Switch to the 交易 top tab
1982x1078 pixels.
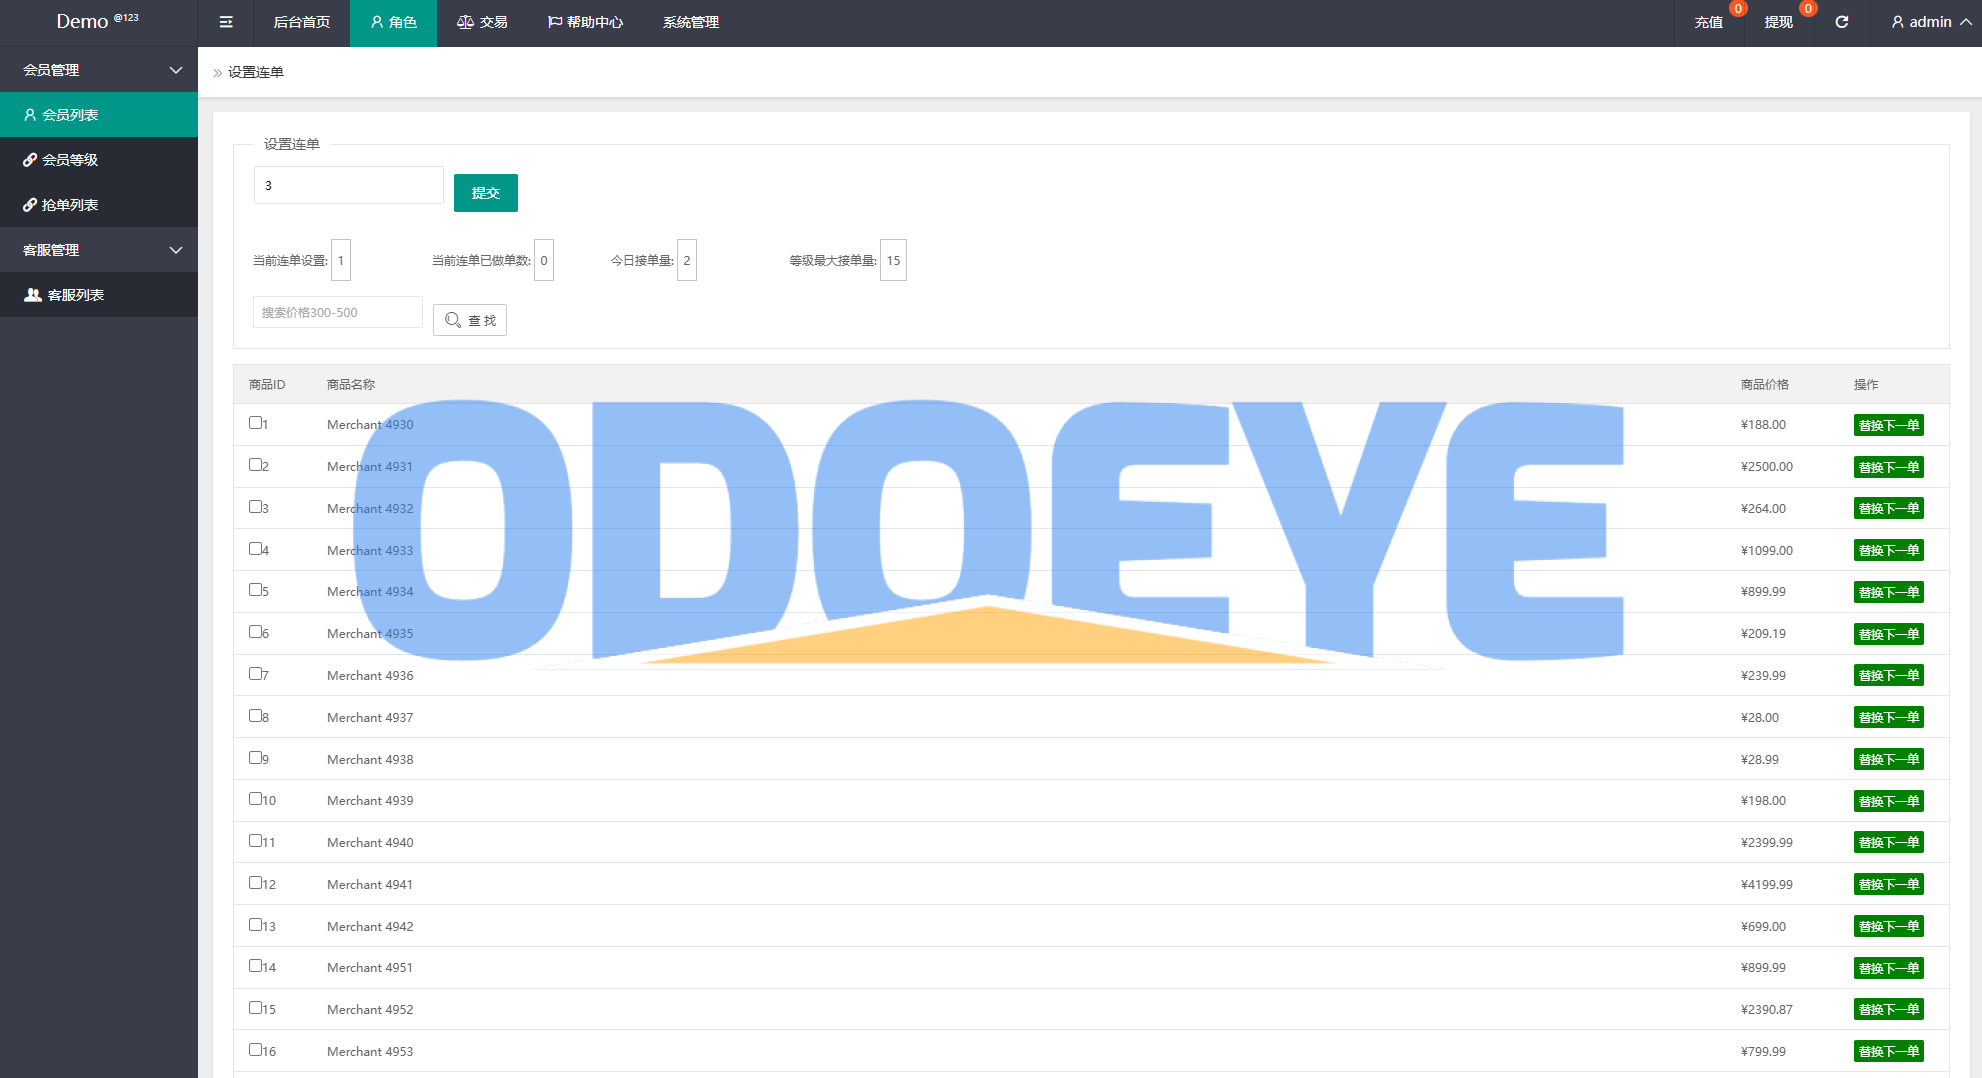coord(482,22)
